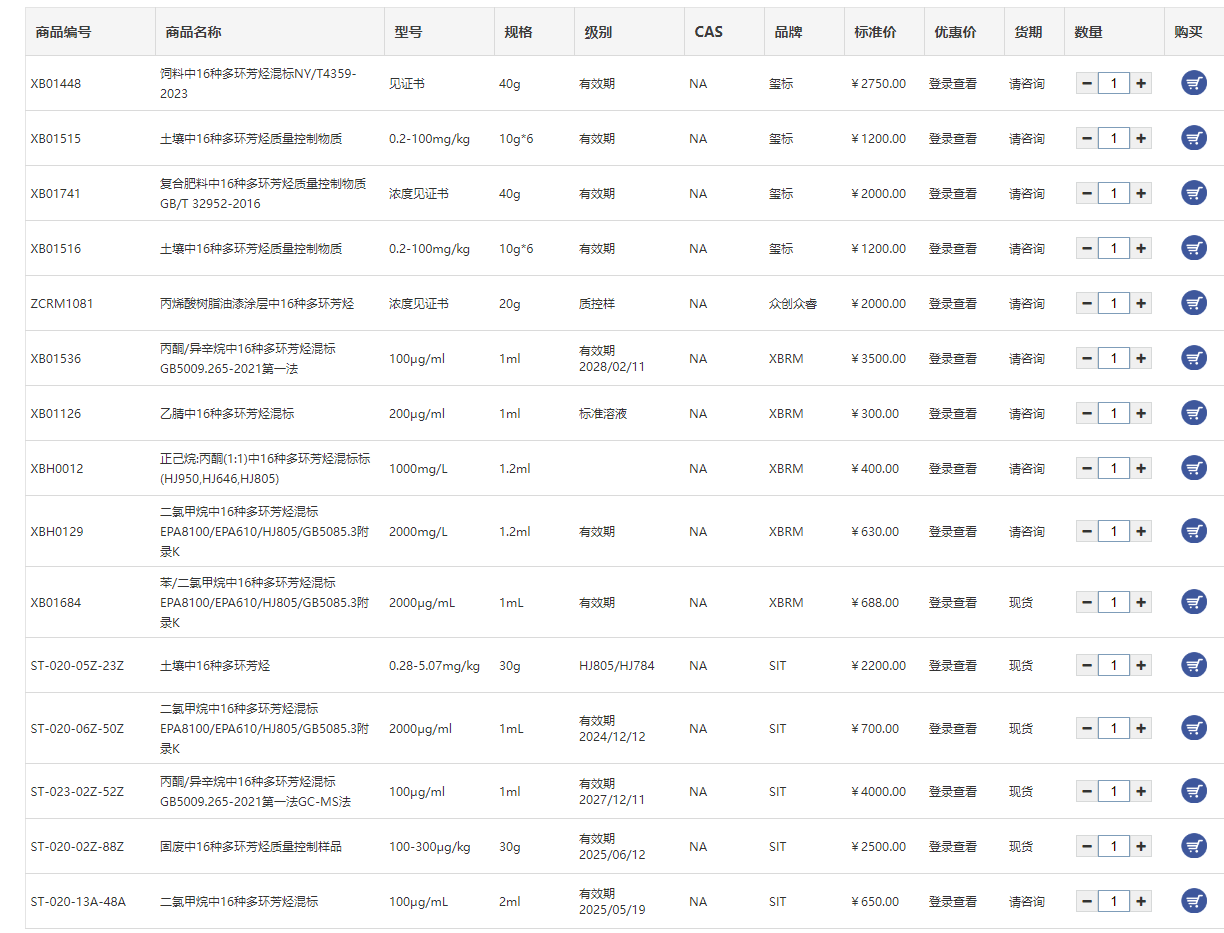Screen dimensions: 1224x933
Task: Add XB01515 to the shopping cart
Action: pos(1194,138)
